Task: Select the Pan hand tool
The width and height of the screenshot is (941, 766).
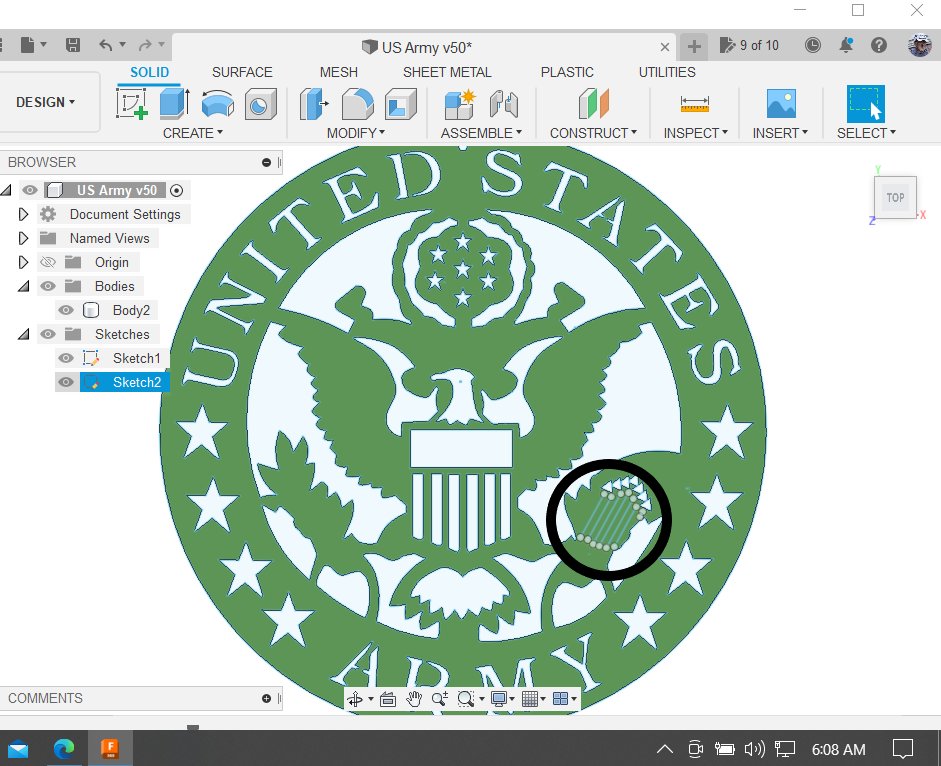Action: [413, 699]
